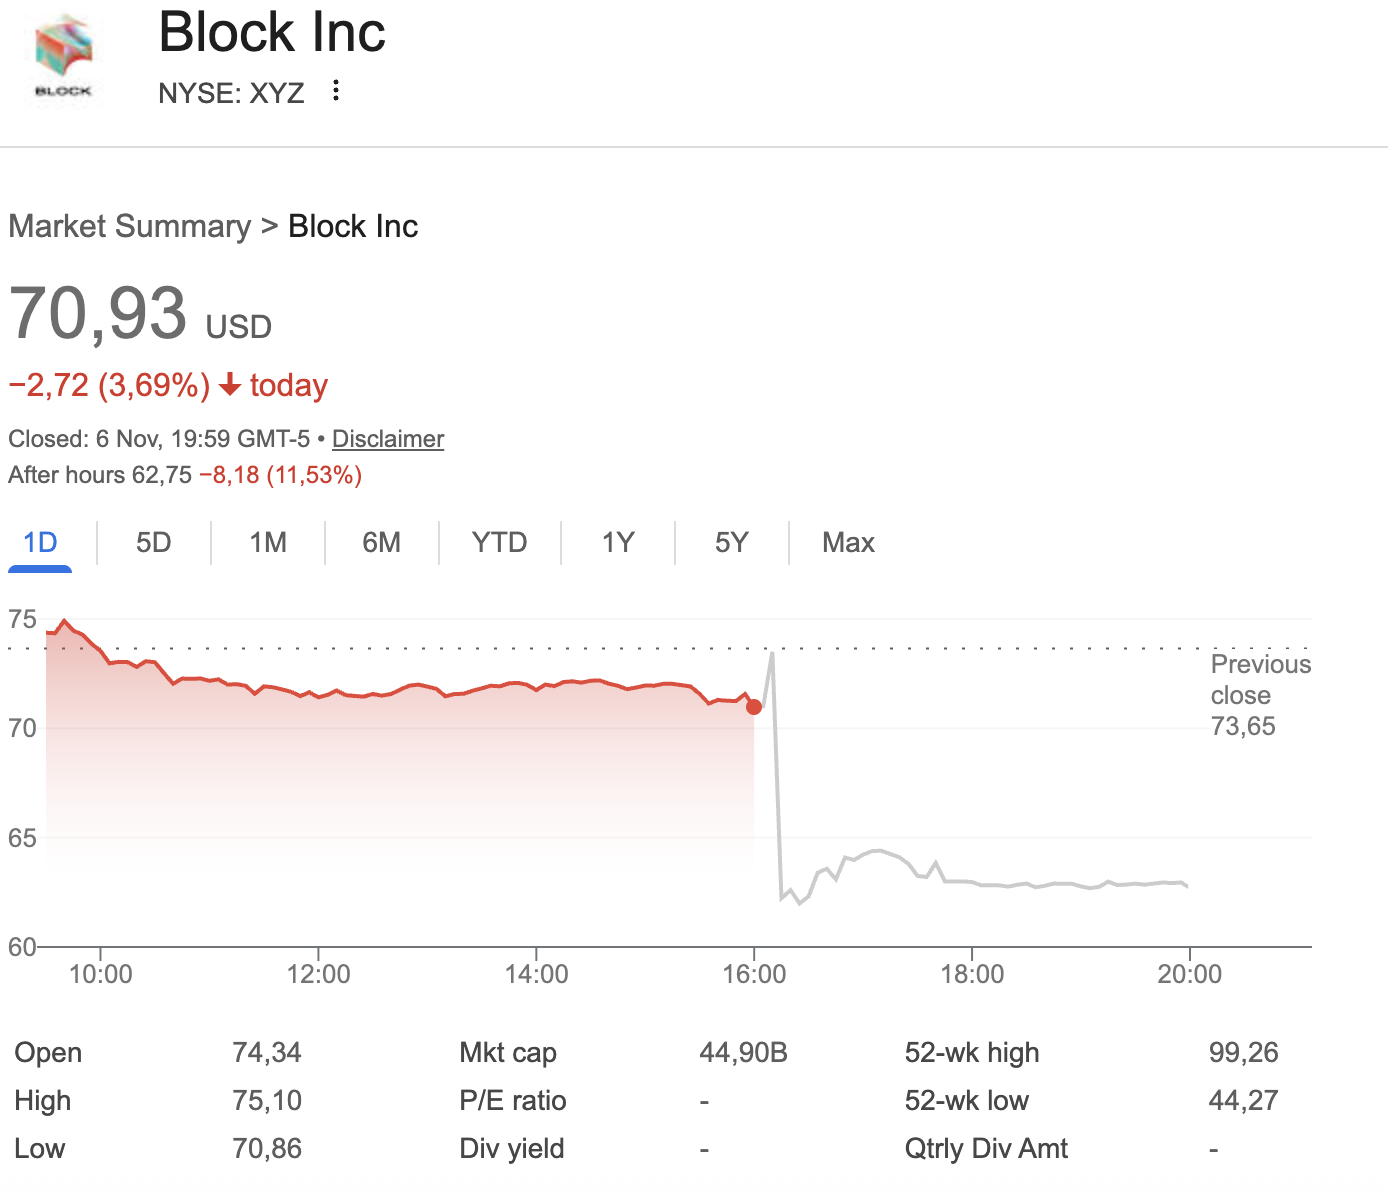This screenshot has width=1388, height=1192.
Task: Click the red closing price dot on chart
Action: (754, 707)
